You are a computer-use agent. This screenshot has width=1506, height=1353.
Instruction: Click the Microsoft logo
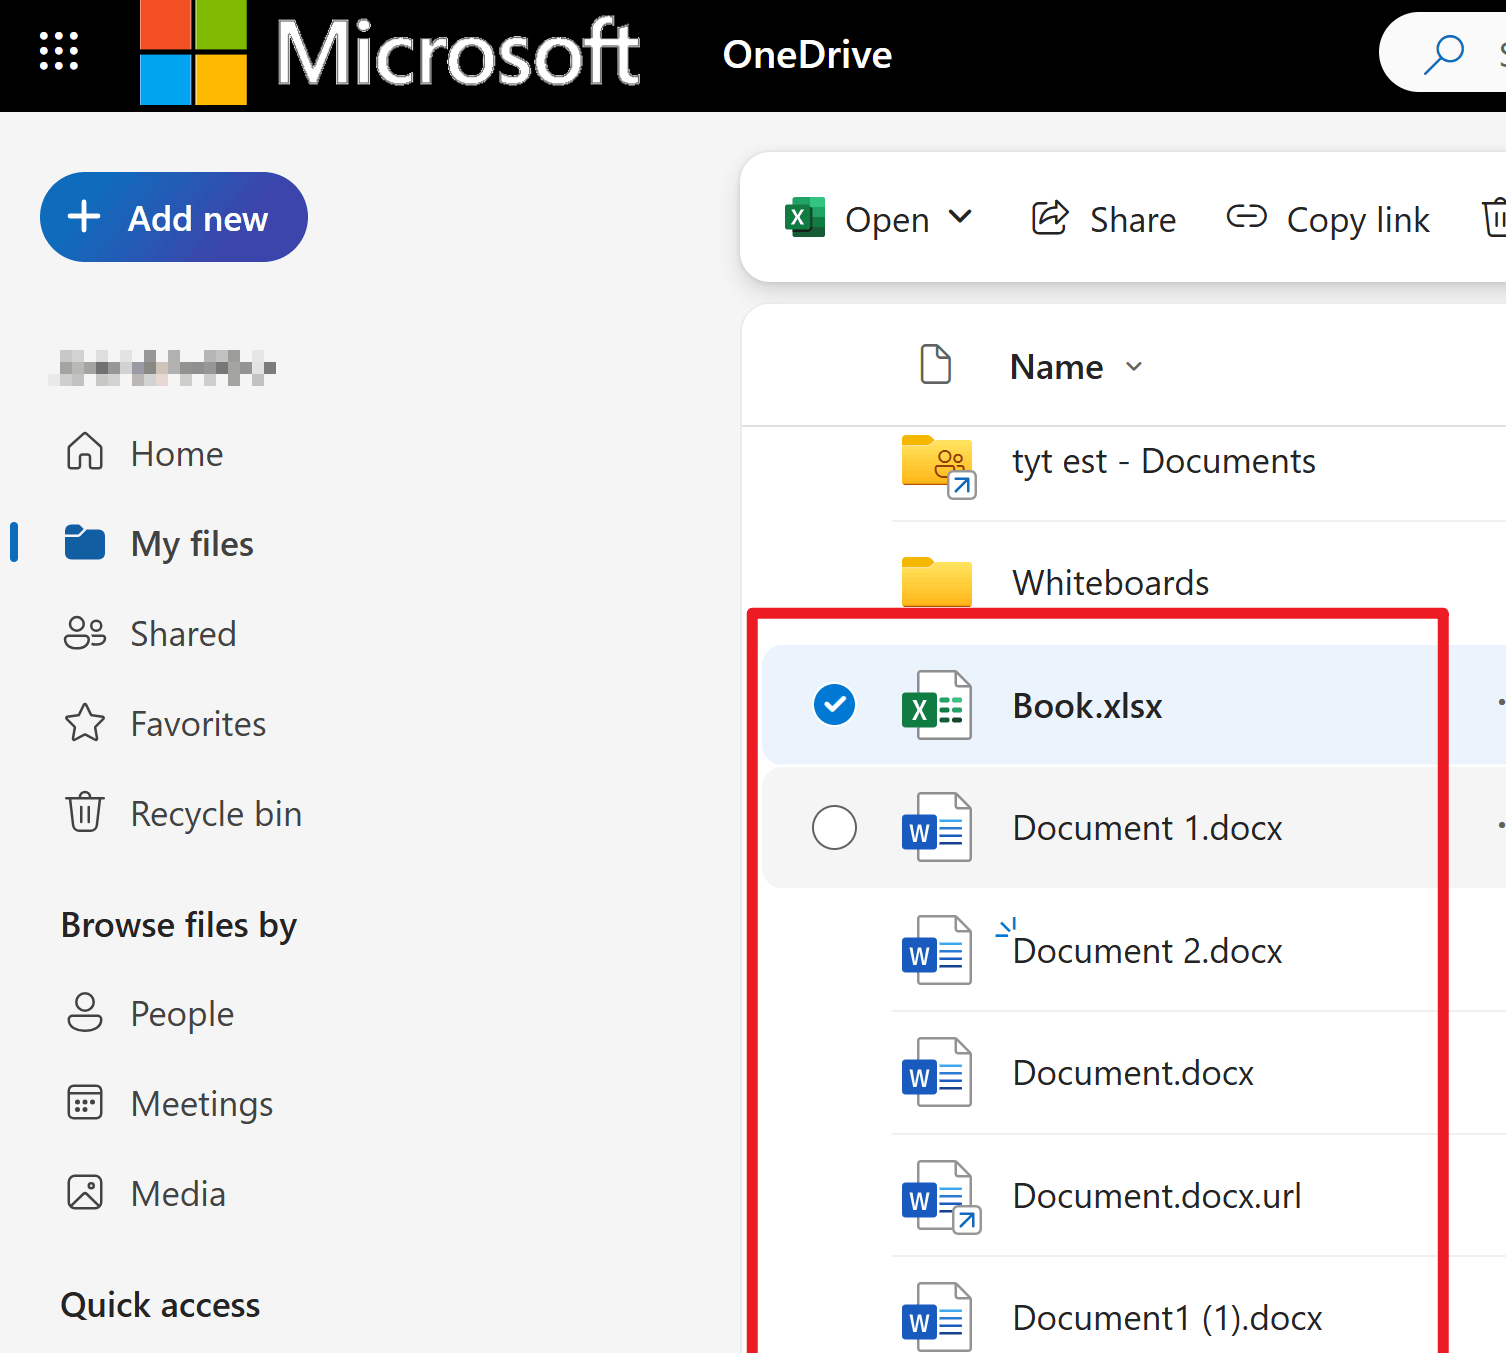pos(193,51)
